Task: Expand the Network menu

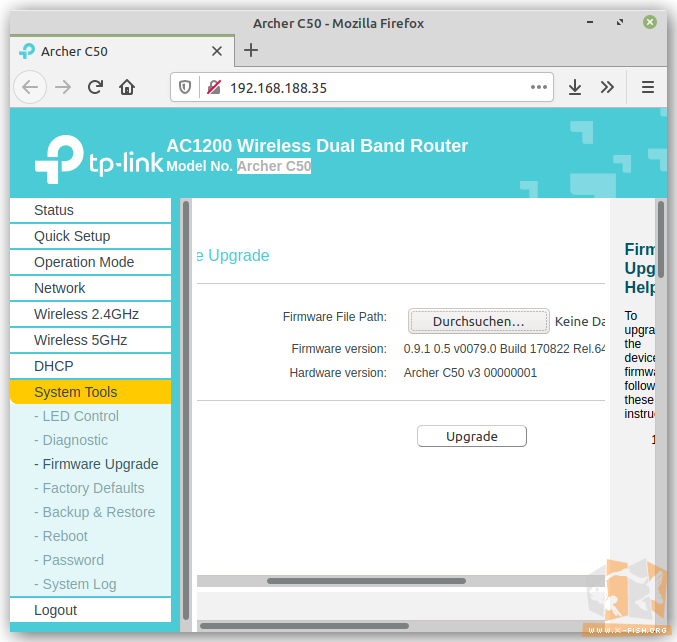Action: pyautogui.click(x=90, y=288)
